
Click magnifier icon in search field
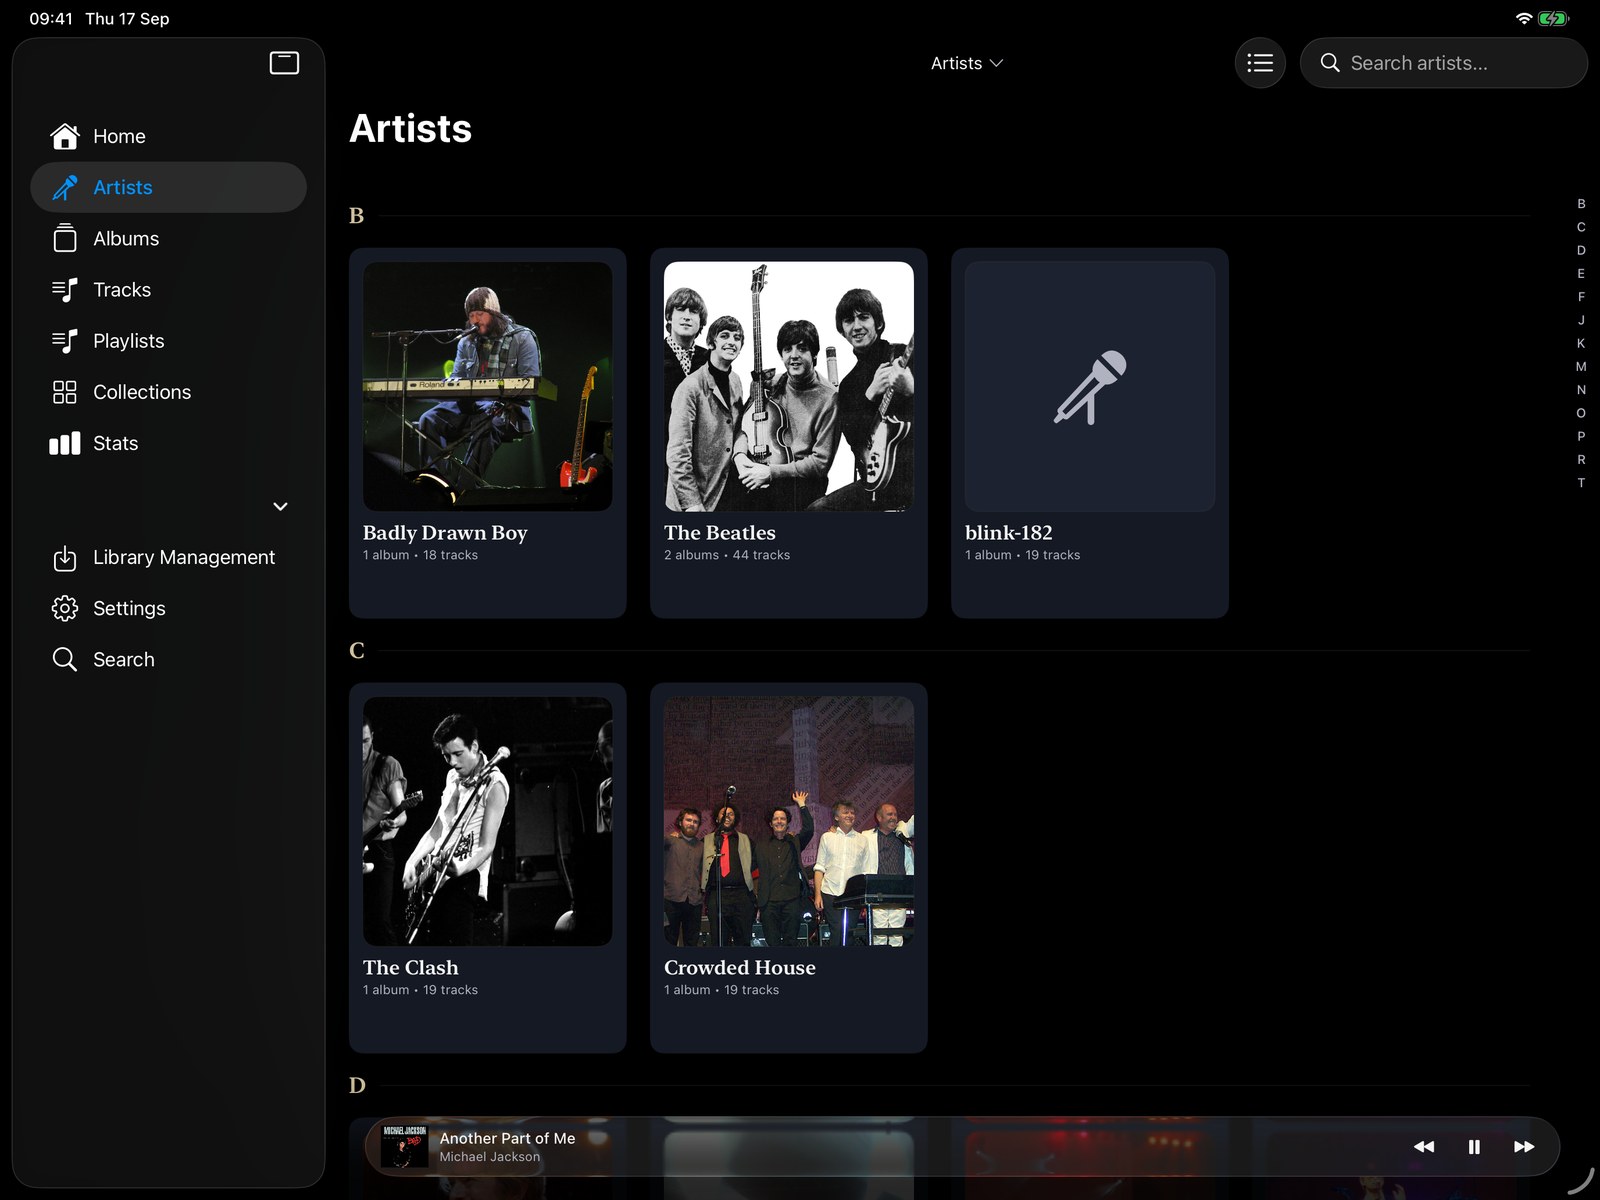point(1330,63)
